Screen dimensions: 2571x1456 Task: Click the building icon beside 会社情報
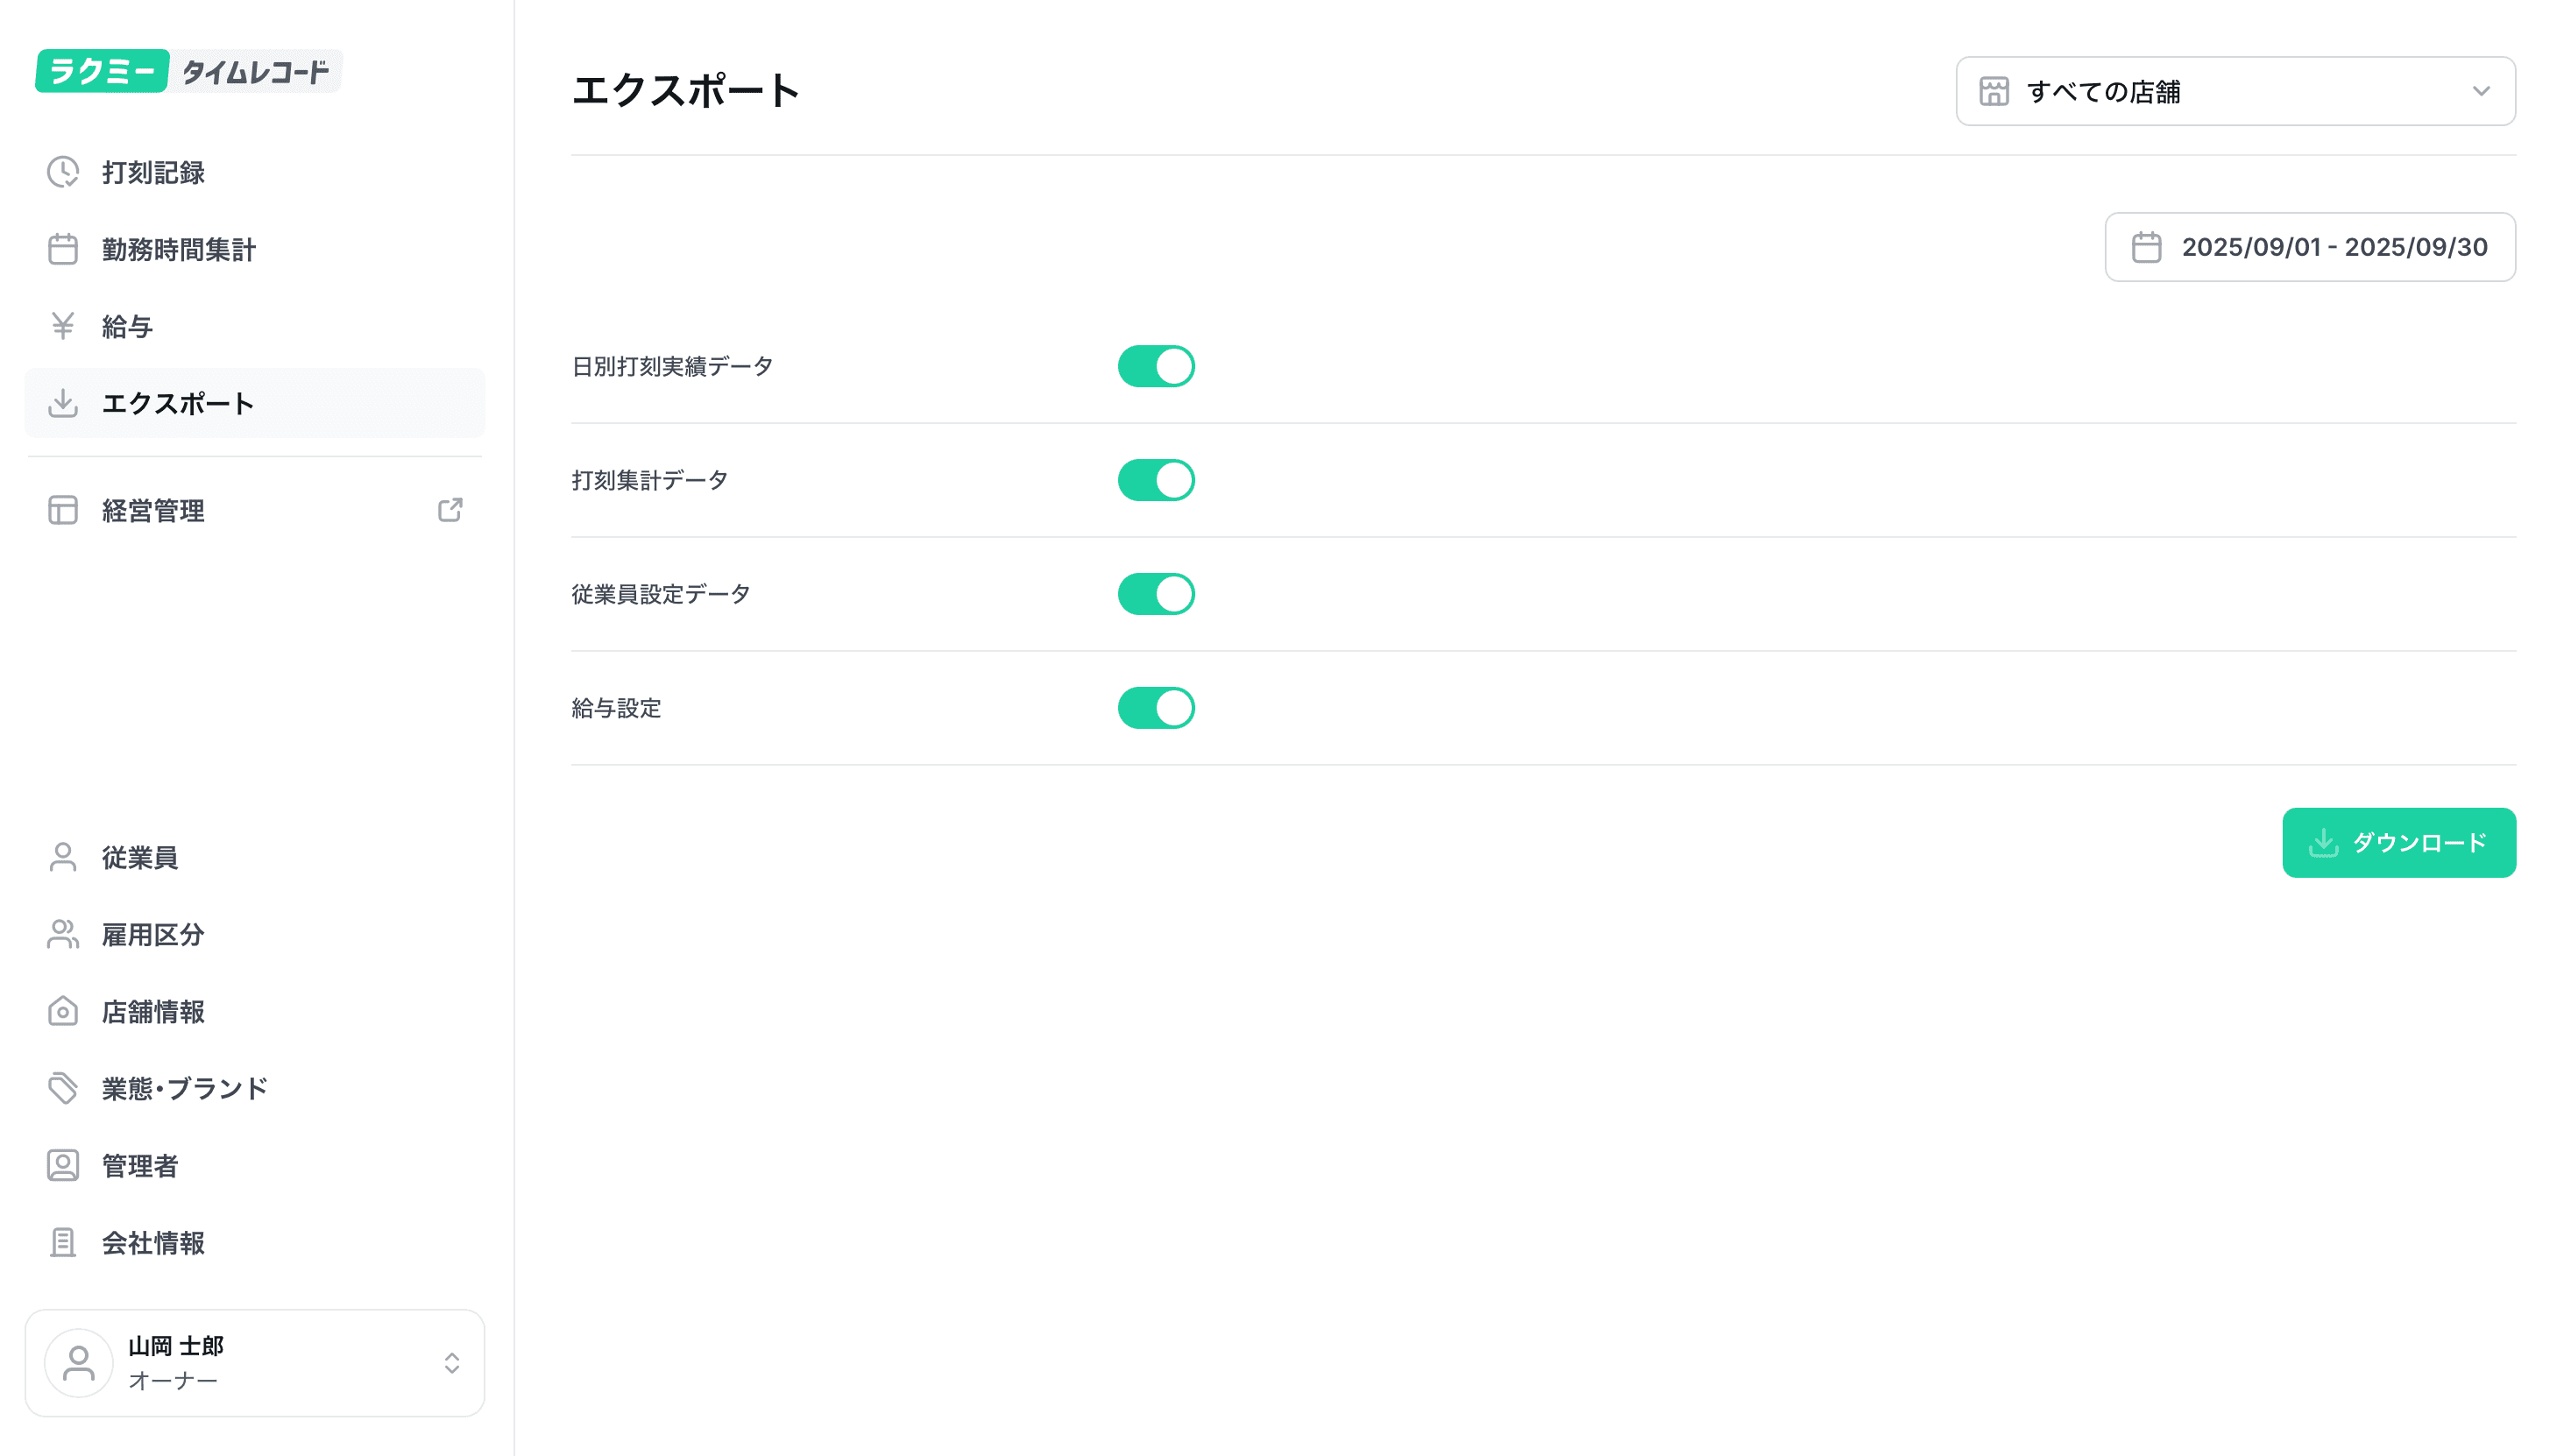point(63,1242)
